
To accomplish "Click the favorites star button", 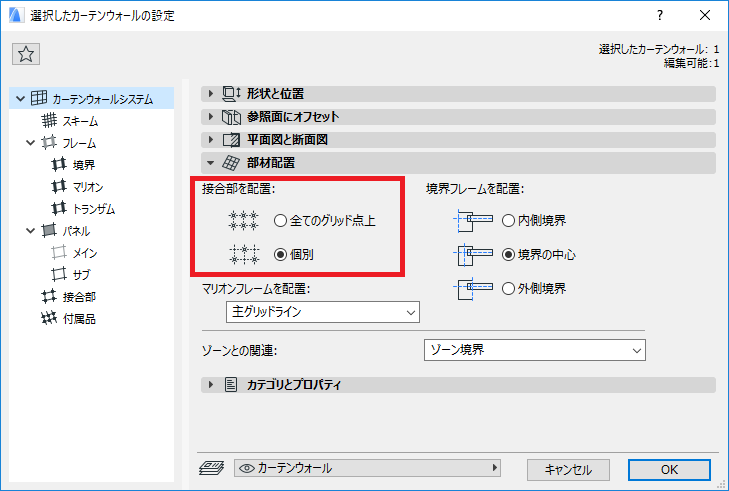I will [x=26, y=54].
